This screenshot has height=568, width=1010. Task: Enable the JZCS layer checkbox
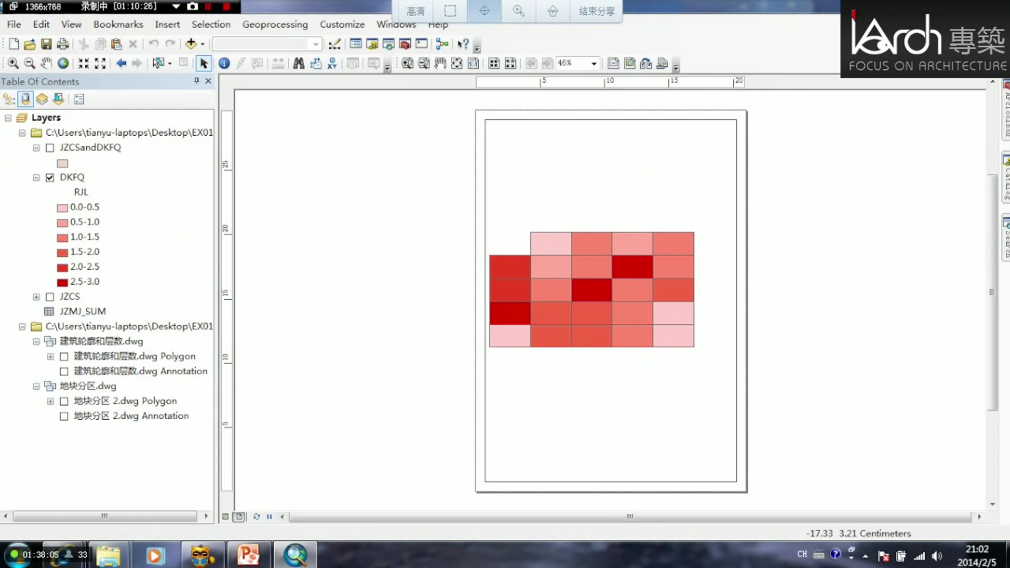tap(50, 297)
